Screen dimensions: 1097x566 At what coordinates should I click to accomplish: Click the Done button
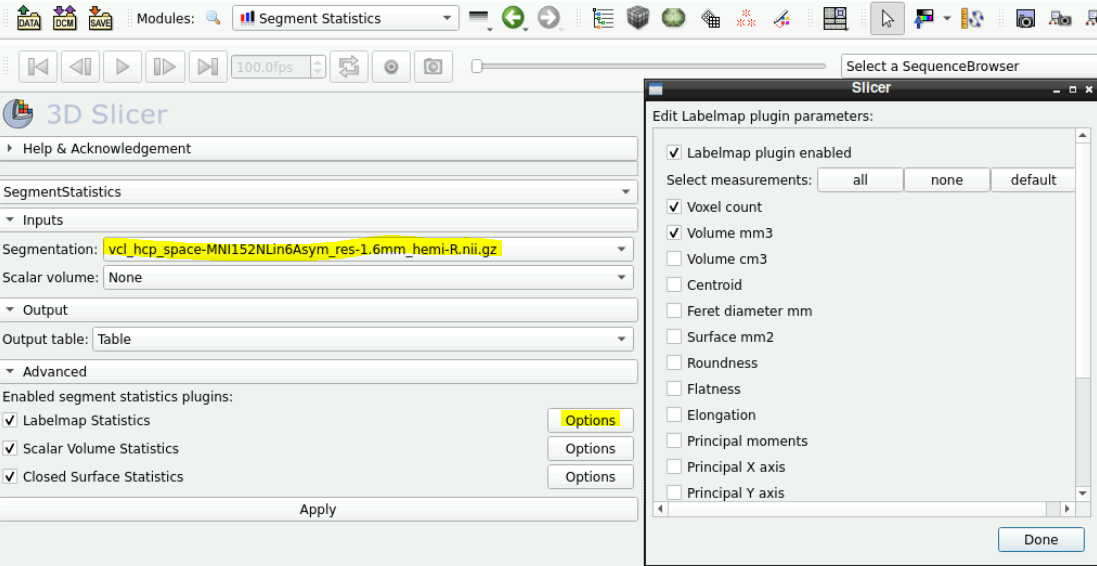click(1040, 539)
